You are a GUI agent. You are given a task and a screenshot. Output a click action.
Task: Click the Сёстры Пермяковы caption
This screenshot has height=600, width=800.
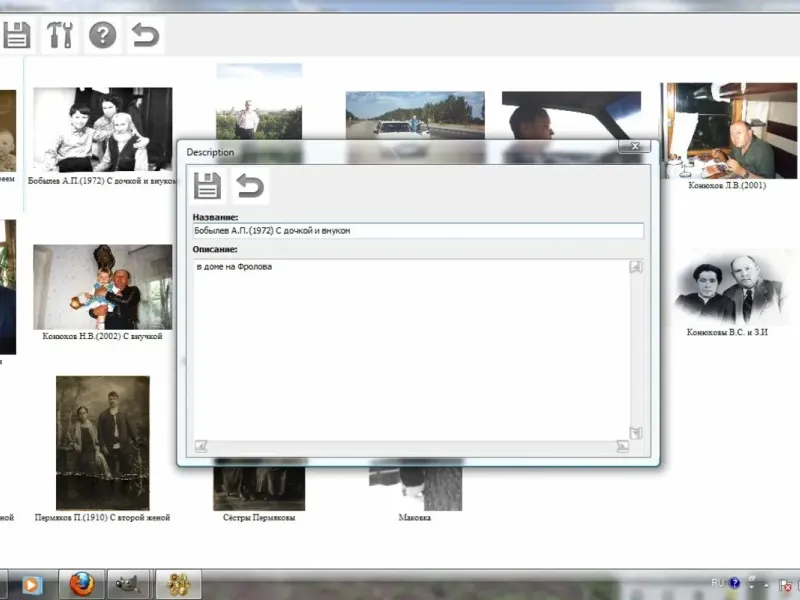coord(259,517)
